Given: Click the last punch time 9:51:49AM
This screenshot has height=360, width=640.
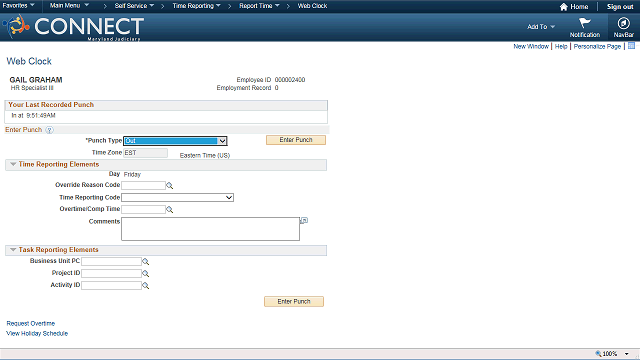Looking at the screenshot, I should point(41,116).
